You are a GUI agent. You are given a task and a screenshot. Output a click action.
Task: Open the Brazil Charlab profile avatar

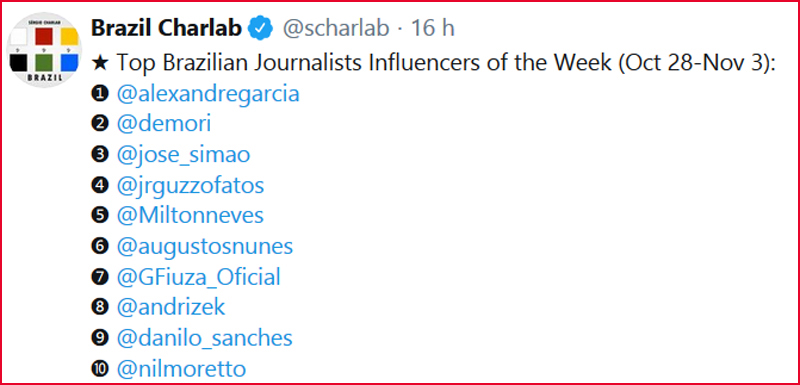click(44, 50)
